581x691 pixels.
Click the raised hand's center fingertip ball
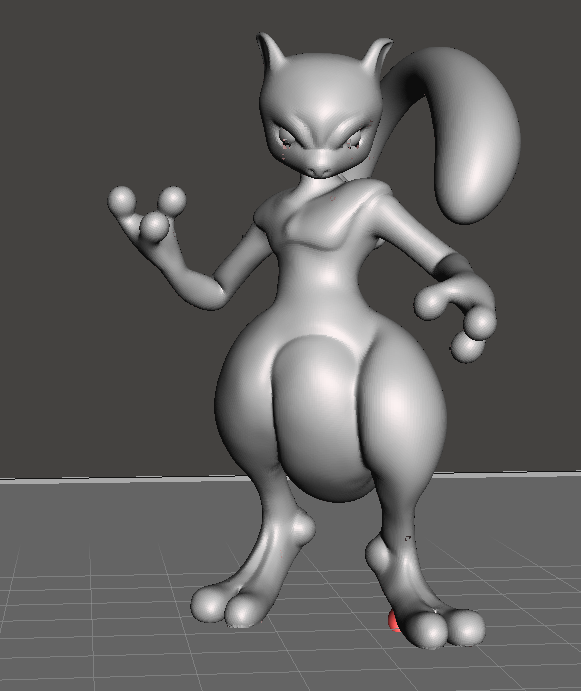click(154, 226)
